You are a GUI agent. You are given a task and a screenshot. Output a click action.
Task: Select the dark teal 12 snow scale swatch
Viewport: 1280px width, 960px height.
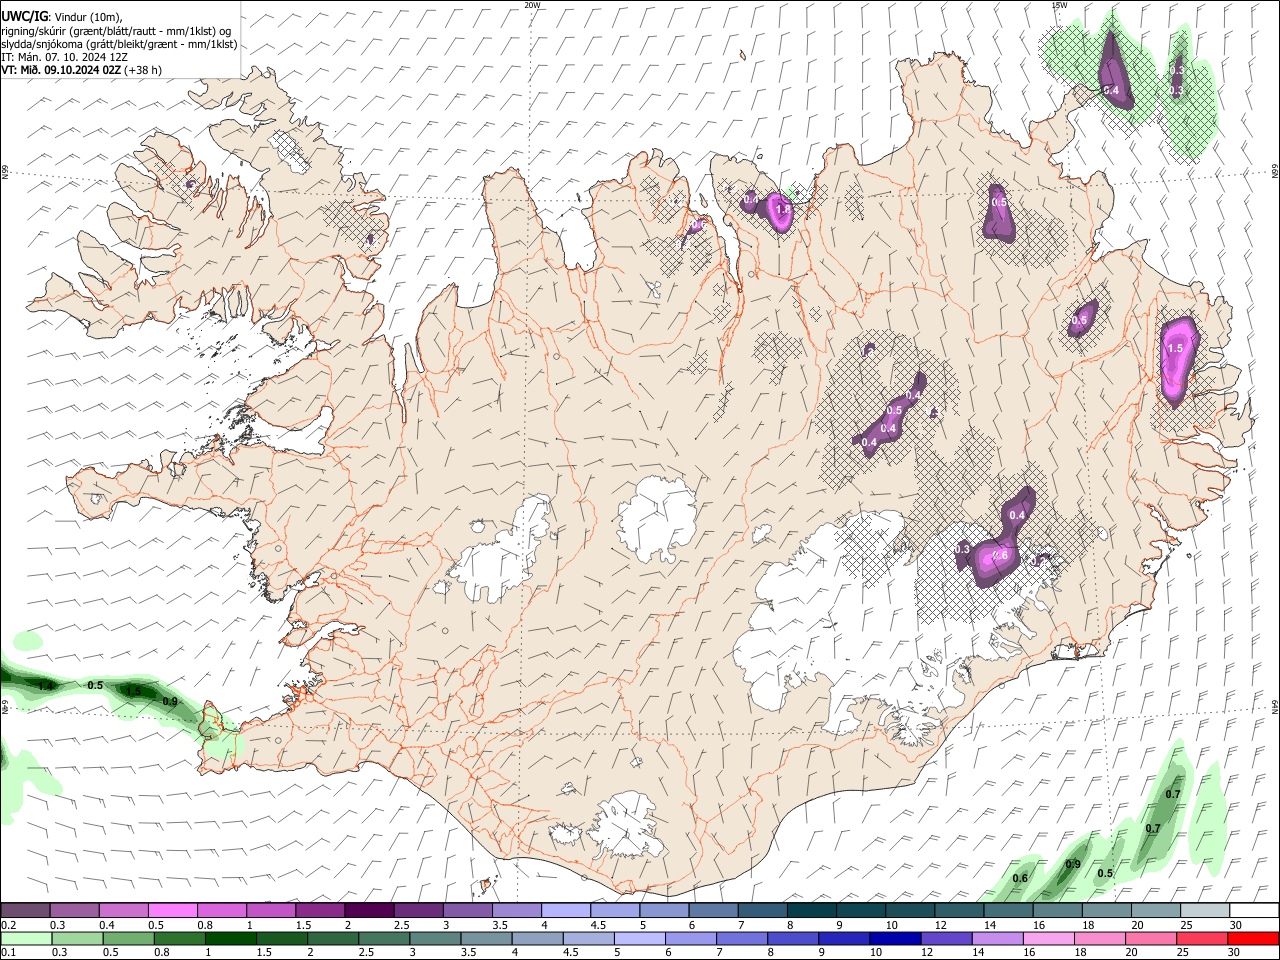[958, 910]
